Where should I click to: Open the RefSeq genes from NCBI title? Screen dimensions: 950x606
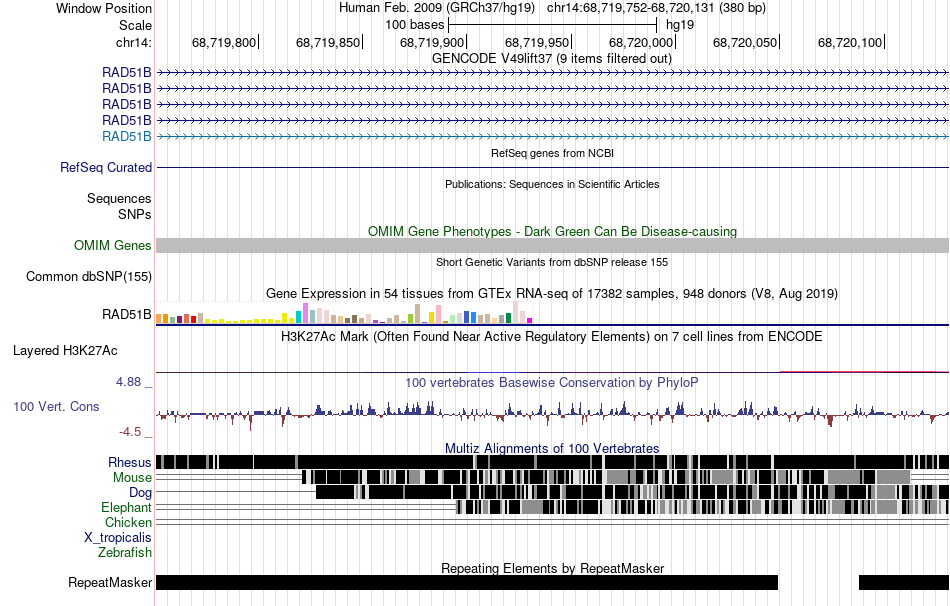552,153
